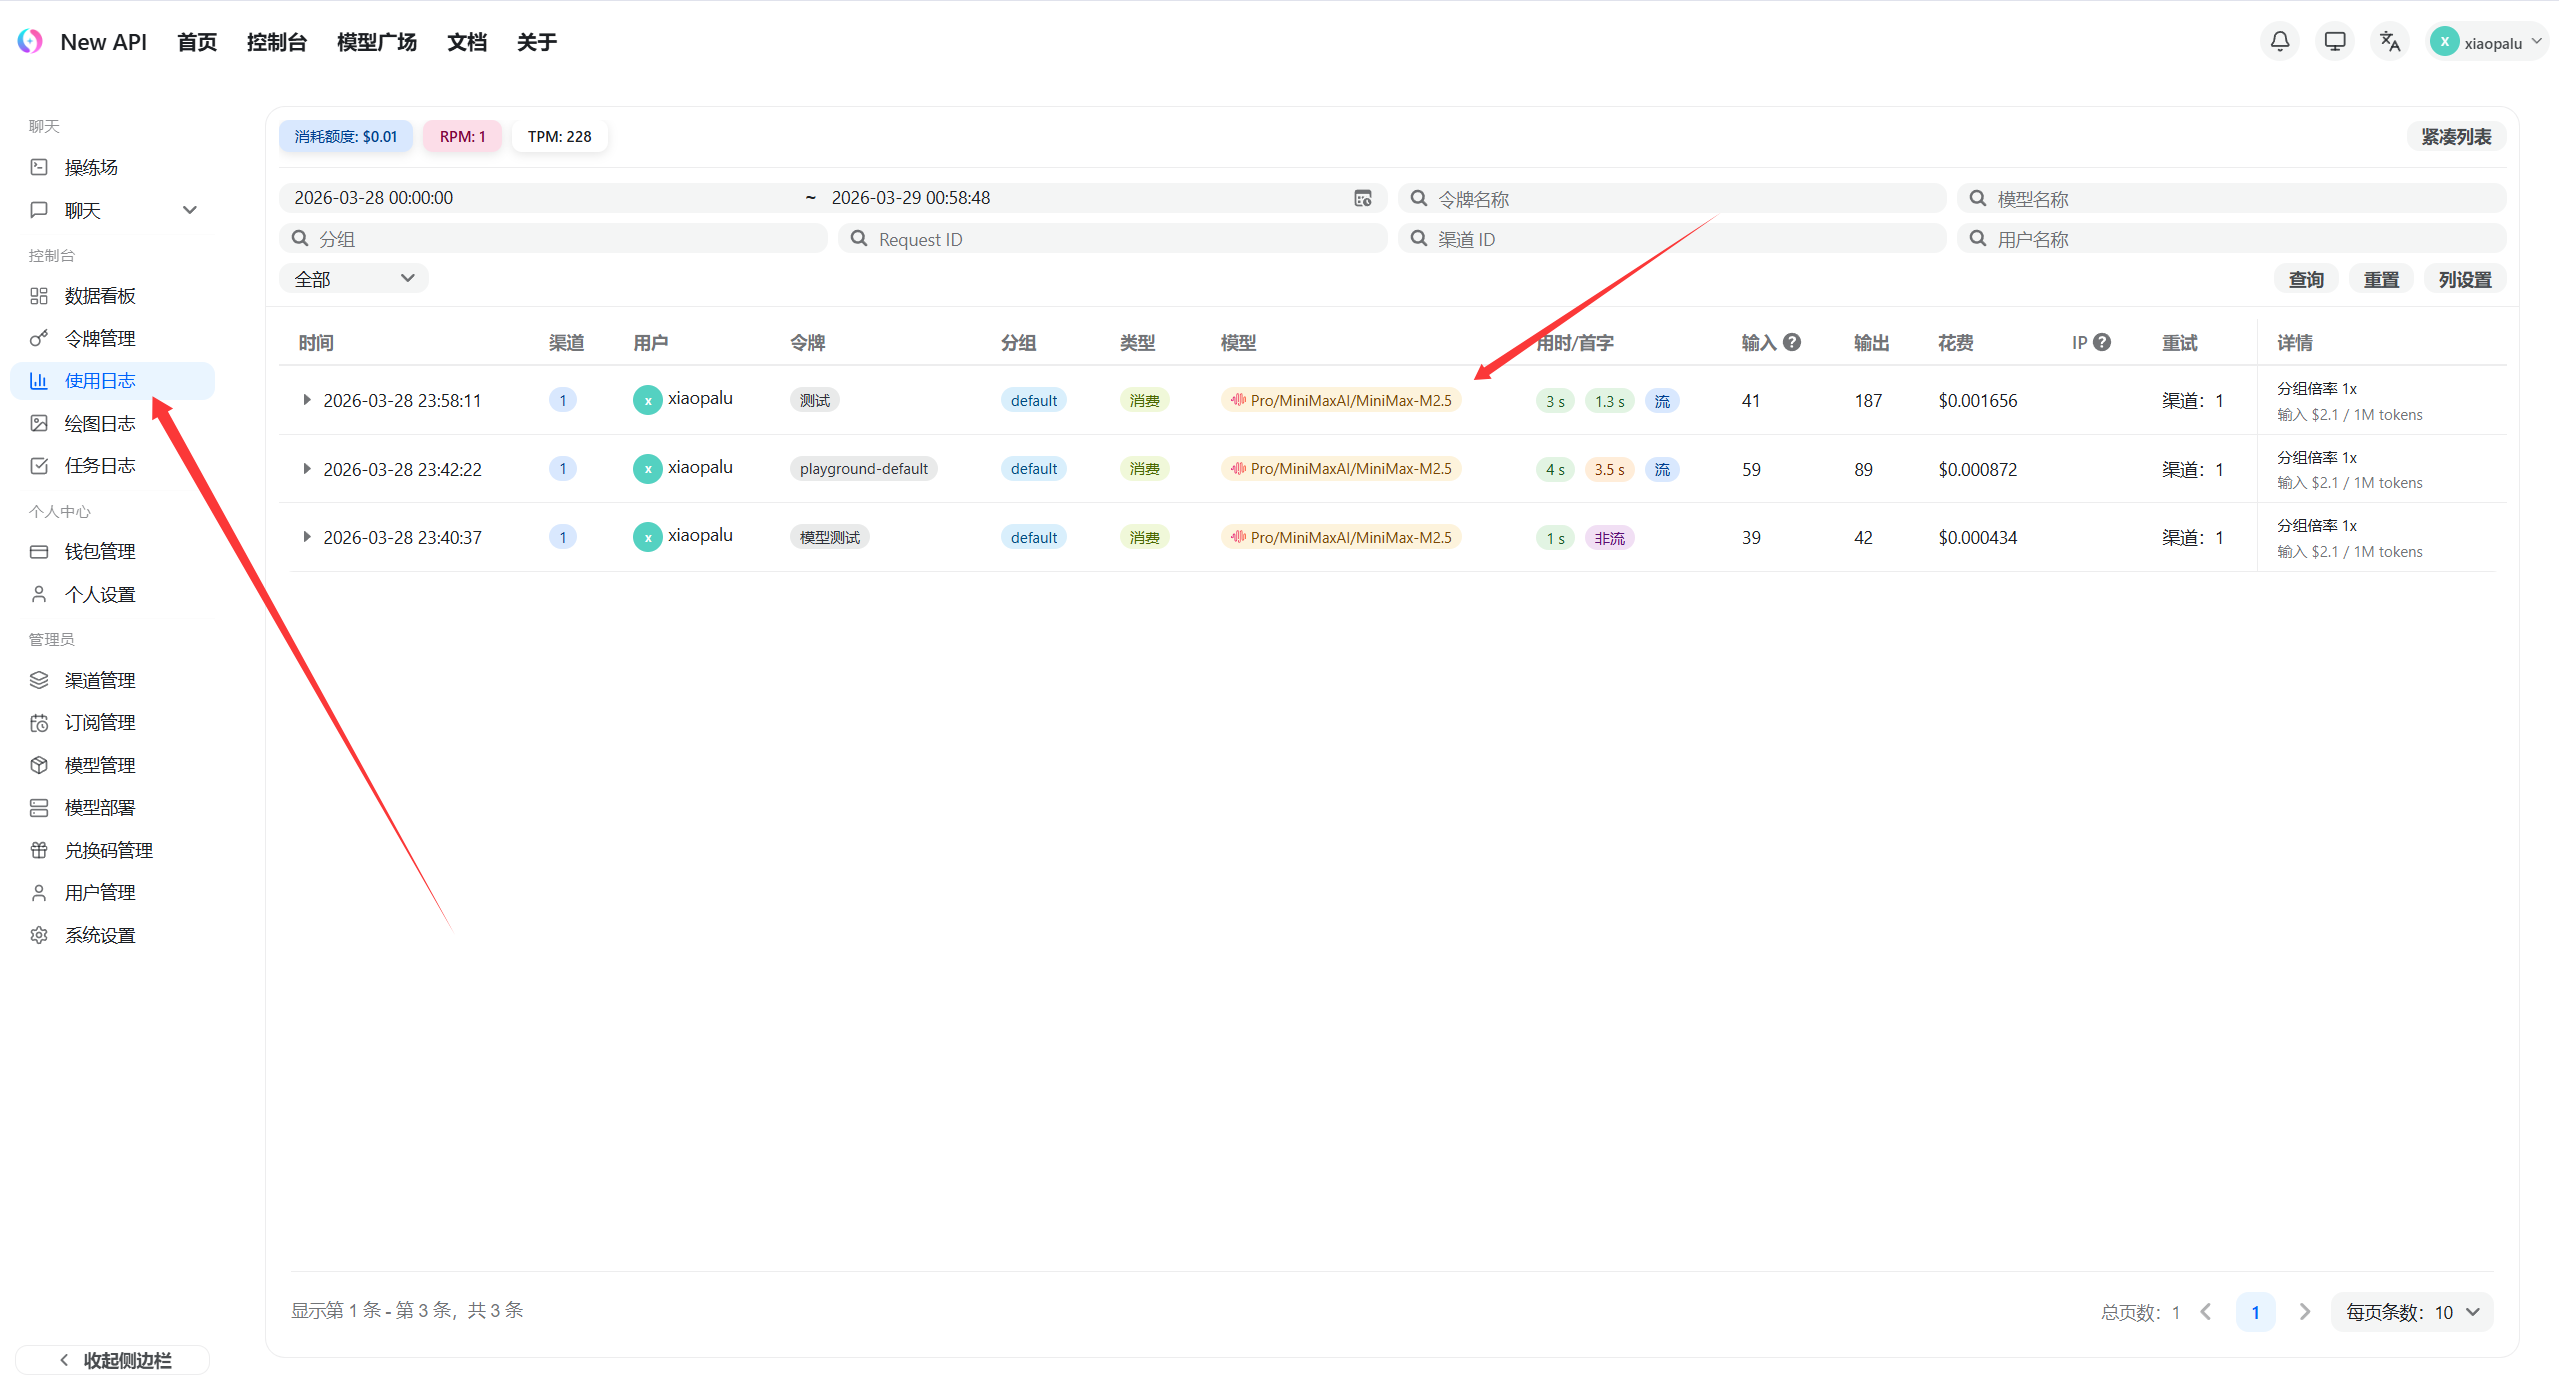
Task: Click the 列设置 column settings button
Action: click(x=2464, y=280)
